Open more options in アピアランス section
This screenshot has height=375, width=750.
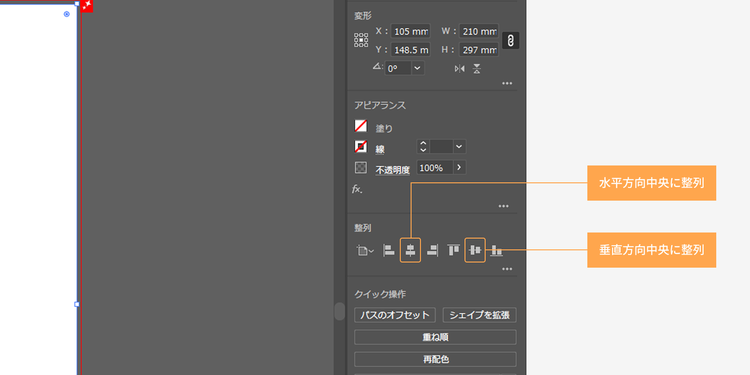click(503, 206)
